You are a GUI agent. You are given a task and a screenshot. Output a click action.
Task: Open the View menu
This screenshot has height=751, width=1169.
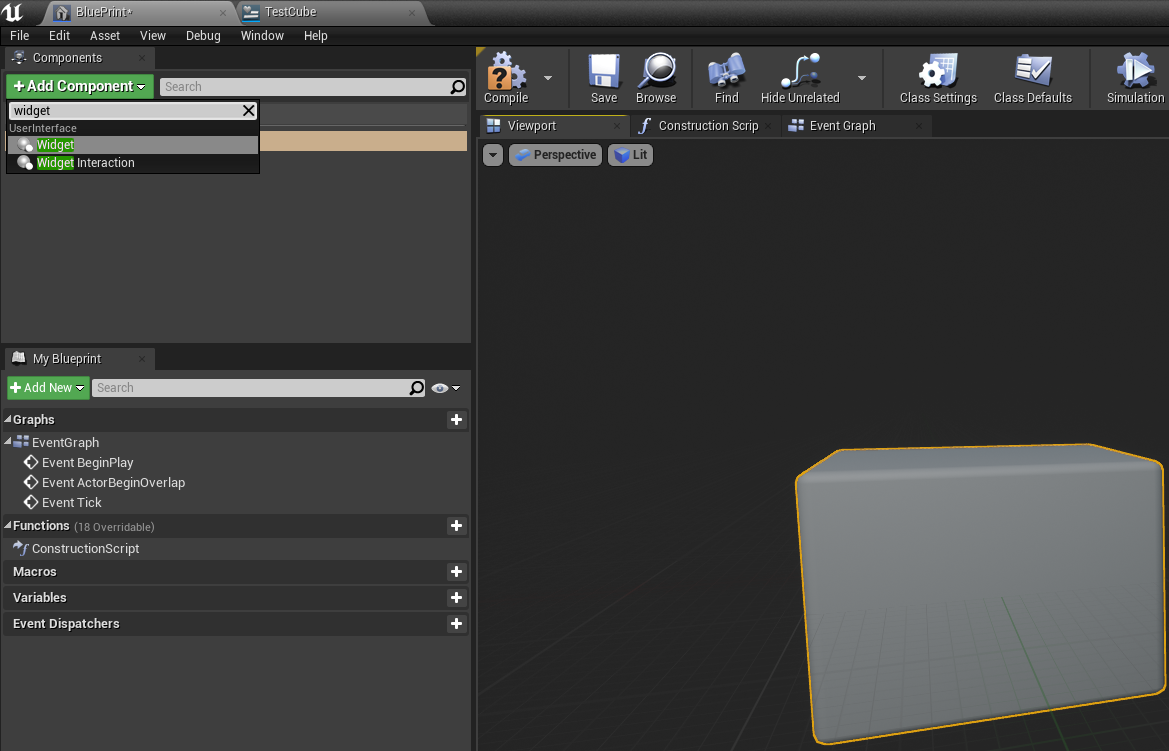pyautogui.click(x=153, y=36)
